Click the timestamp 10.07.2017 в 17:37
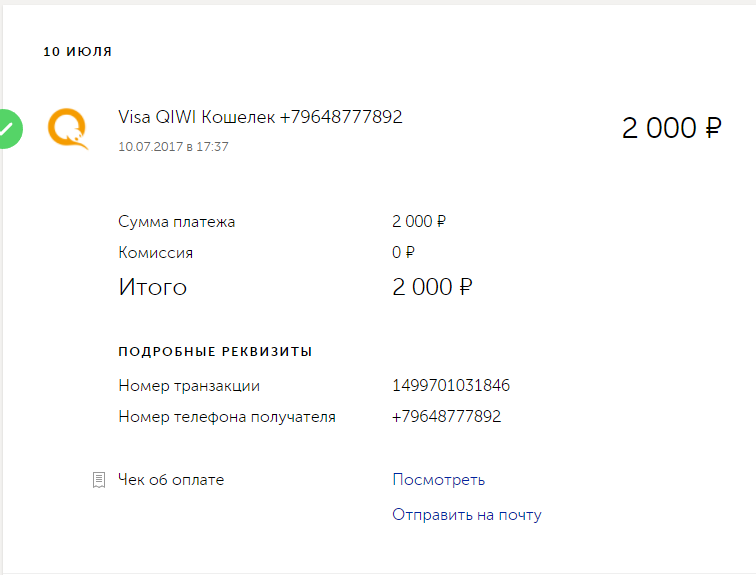This screenshot has height=575, width=756. (x=173, y=147)
